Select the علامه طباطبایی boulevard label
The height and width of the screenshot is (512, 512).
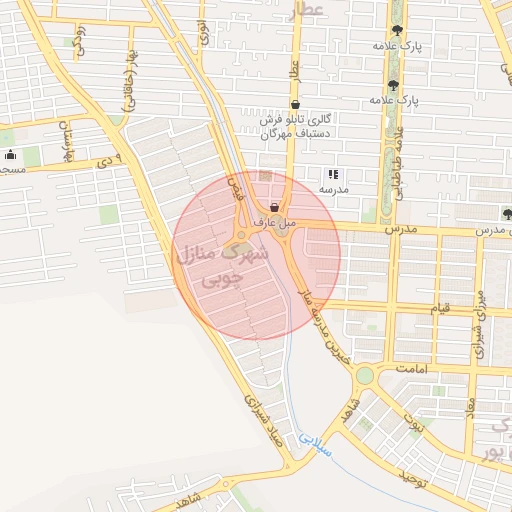click(x=400, y=163)
